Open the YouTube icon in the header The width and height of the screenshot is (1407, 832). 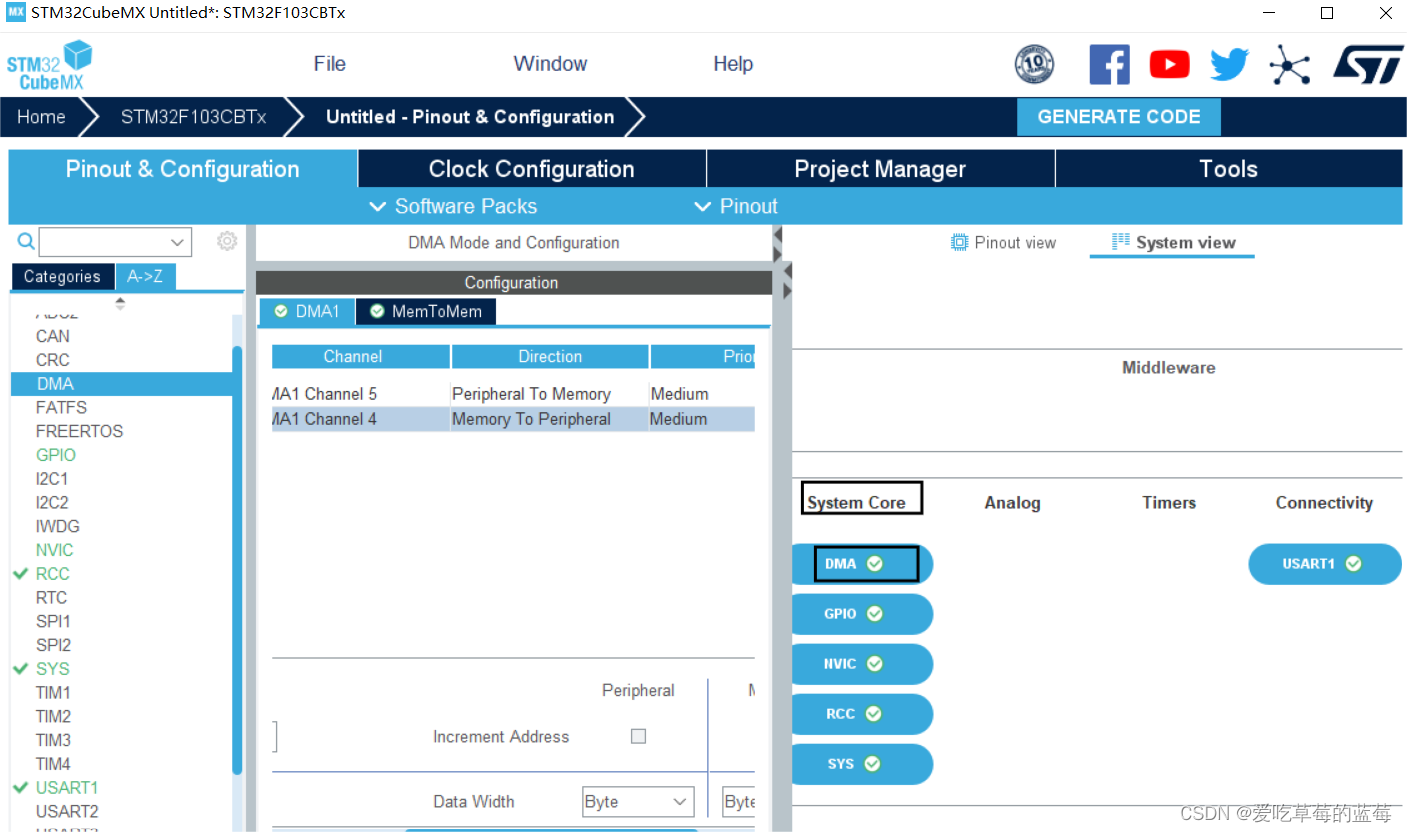click(x=1169, y=65)
